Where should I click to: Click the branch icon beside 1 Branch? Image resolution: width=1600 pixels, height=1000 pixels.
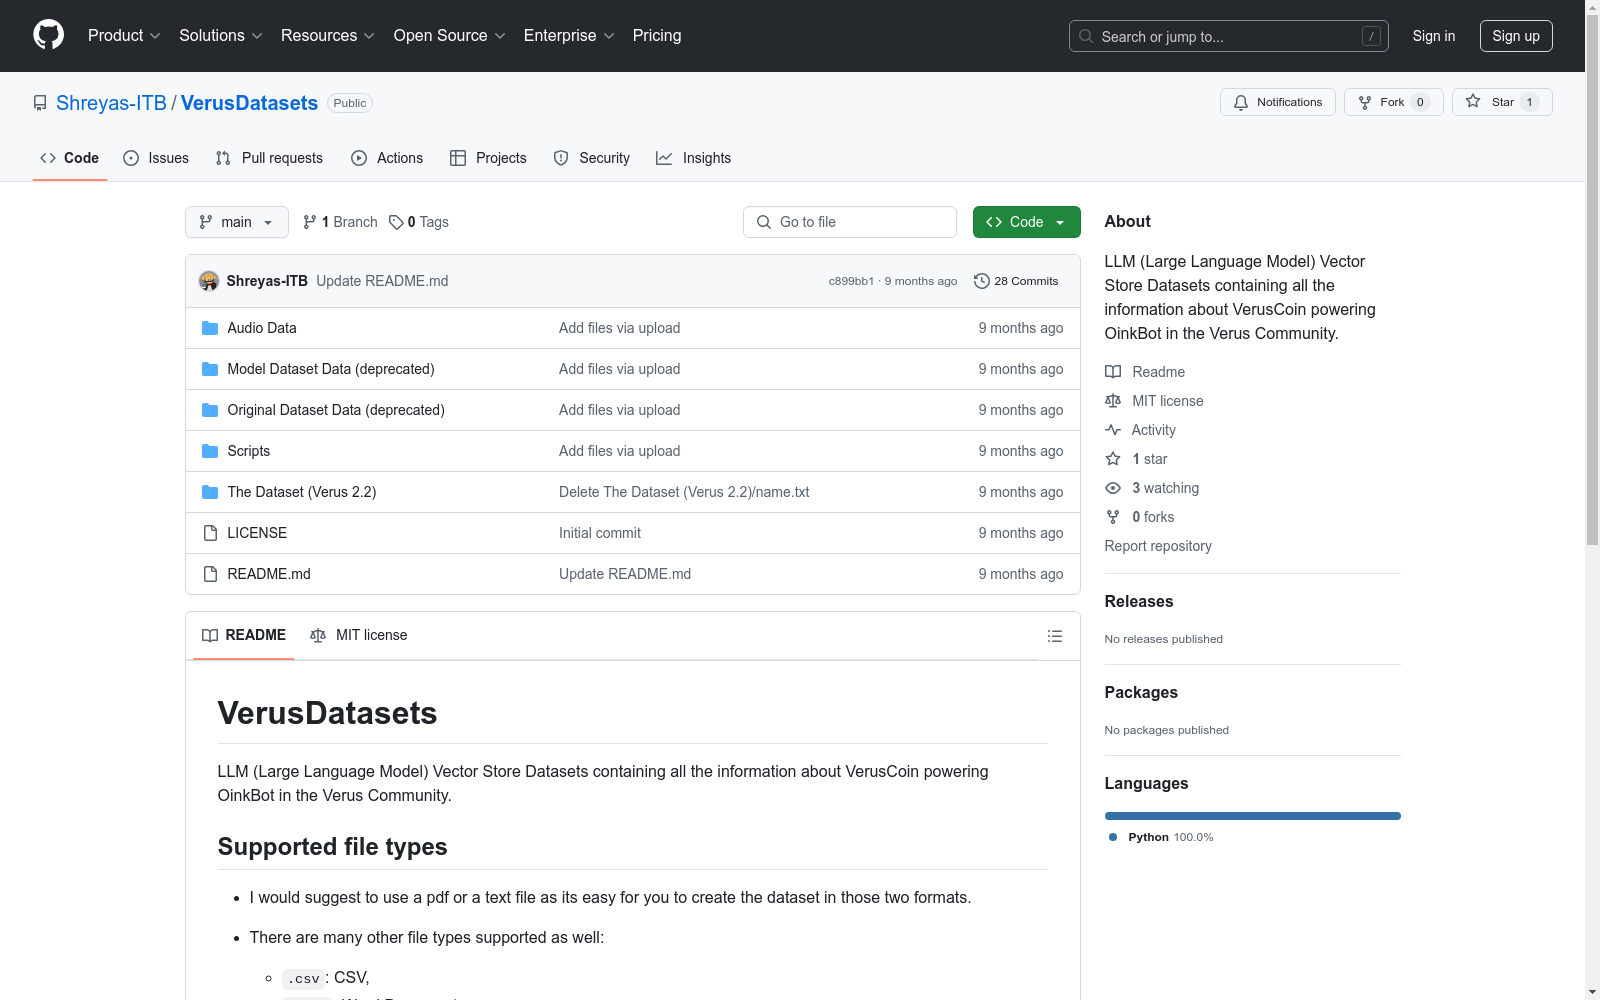[x=310, y=222]
